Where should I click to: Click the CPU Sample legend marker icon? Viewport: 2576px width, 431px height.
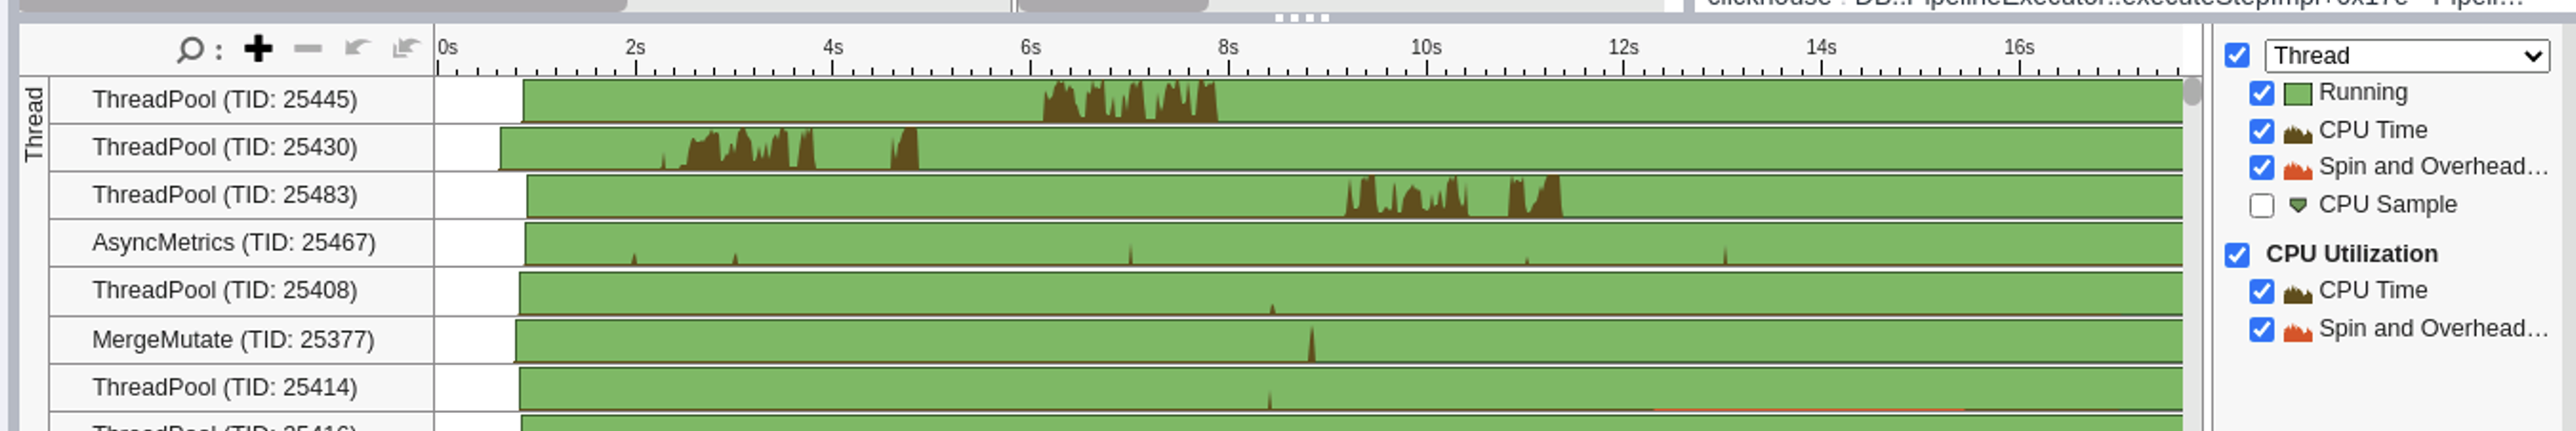(x=2298, y=205)
